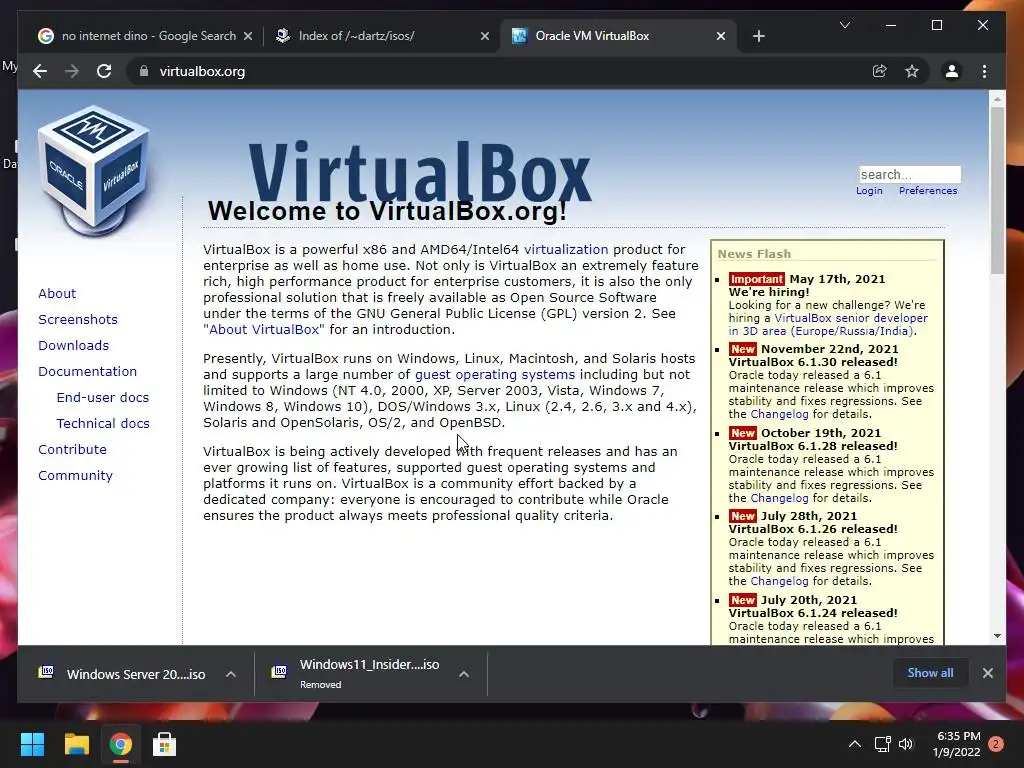Reload the virtualbox.org page
1024x768 pixels.
[104, 71]
